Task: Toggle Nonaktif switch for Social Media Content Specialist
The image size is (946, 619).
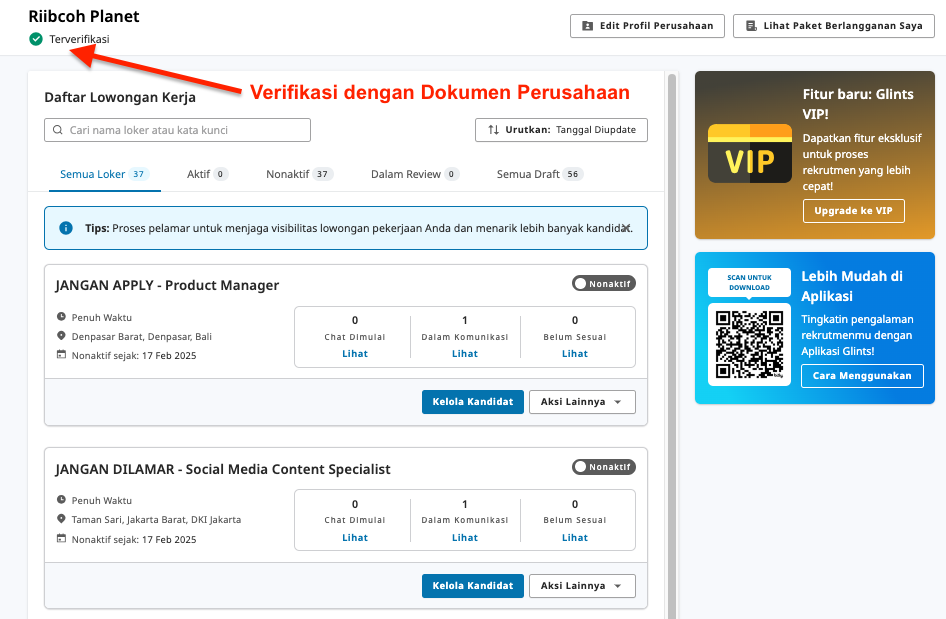Action: 603,467
